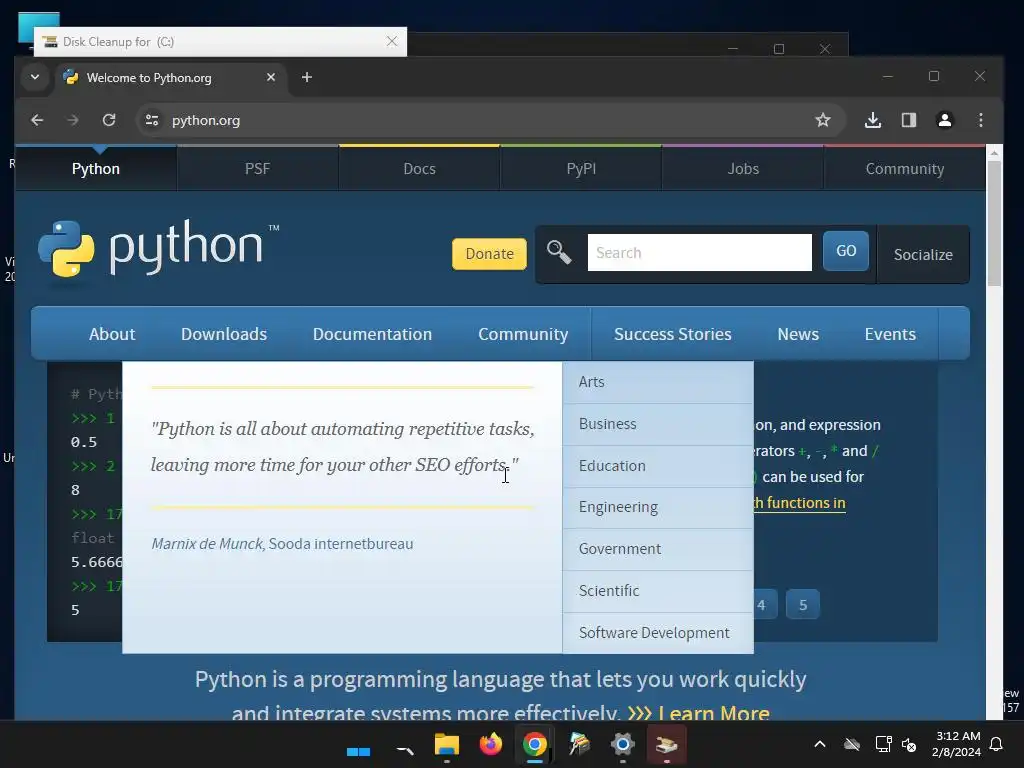This screenshot has height=768, width=1024.
Task: Focus the Search input field
Action: click(x=699, y=253)
